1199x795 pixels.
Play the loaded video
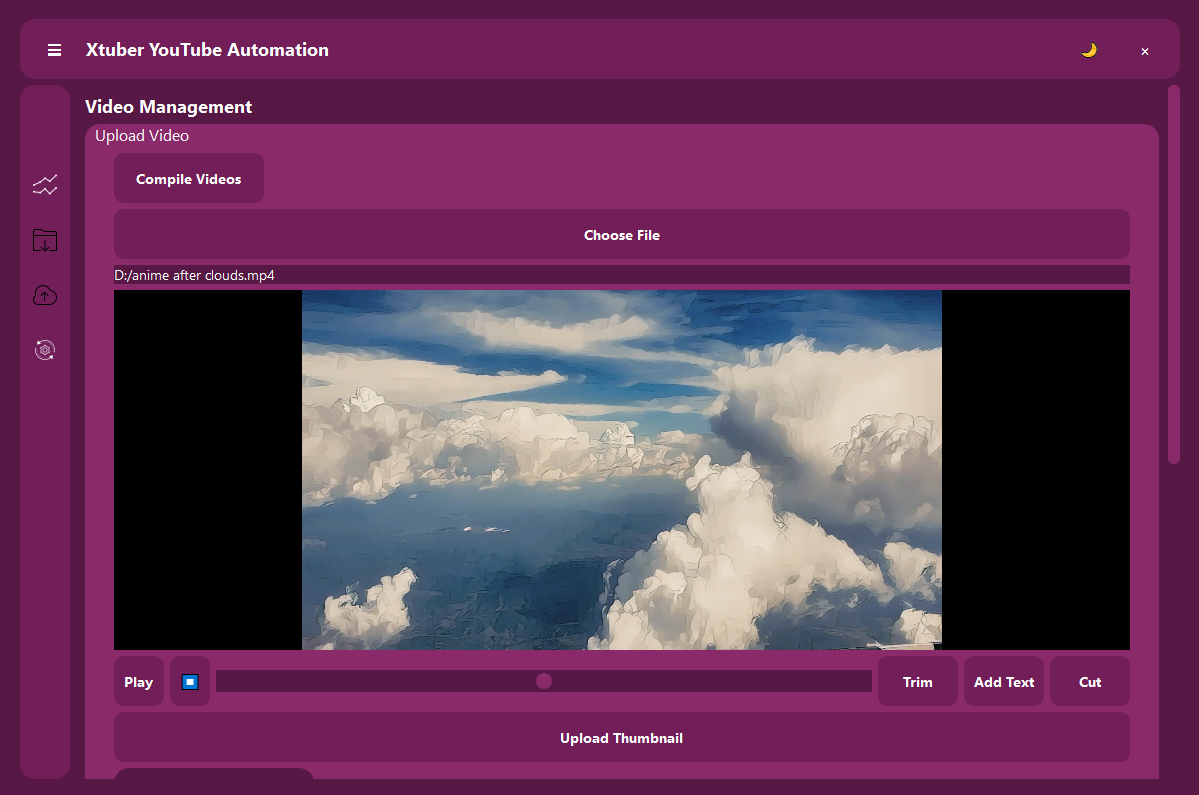coord(138,682)
